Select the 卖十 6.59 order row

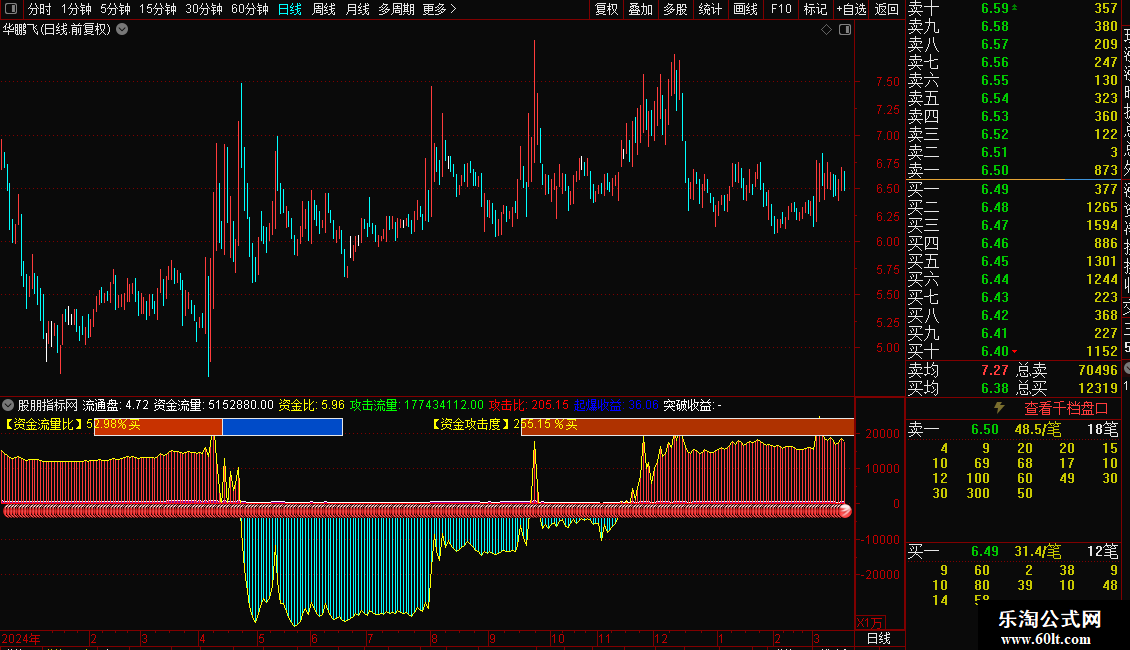(x=1013, y=9)
